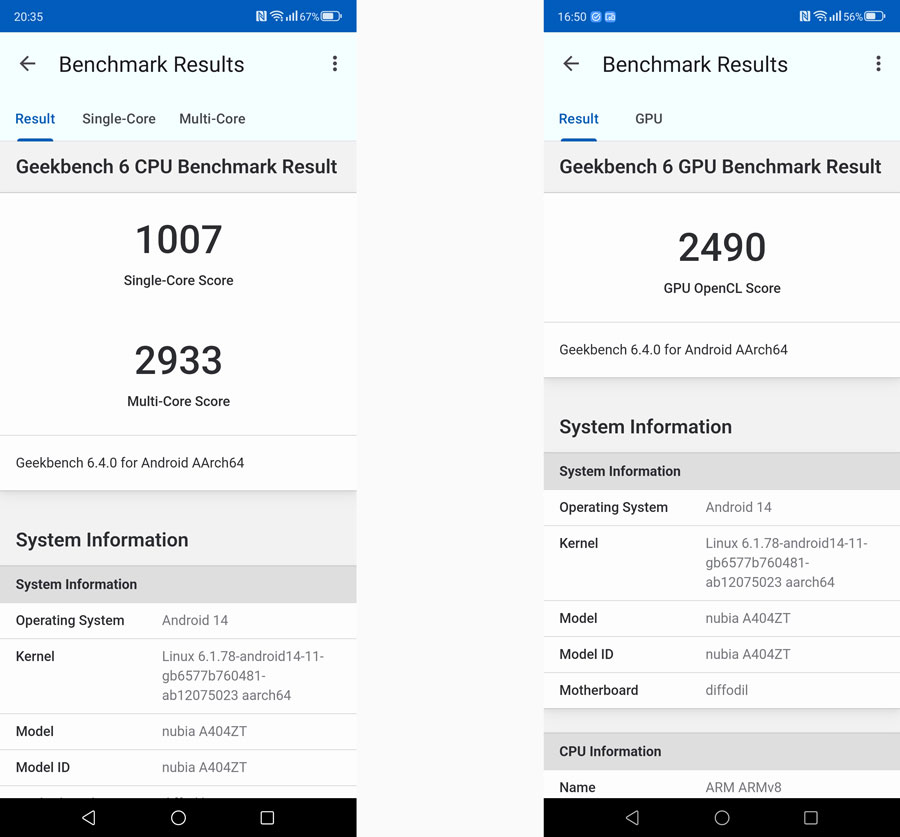900x837 pixels.
Task: Tap NFC icon in GPU screen status bar
Action: pyautogui.click(x=805, y=16)
